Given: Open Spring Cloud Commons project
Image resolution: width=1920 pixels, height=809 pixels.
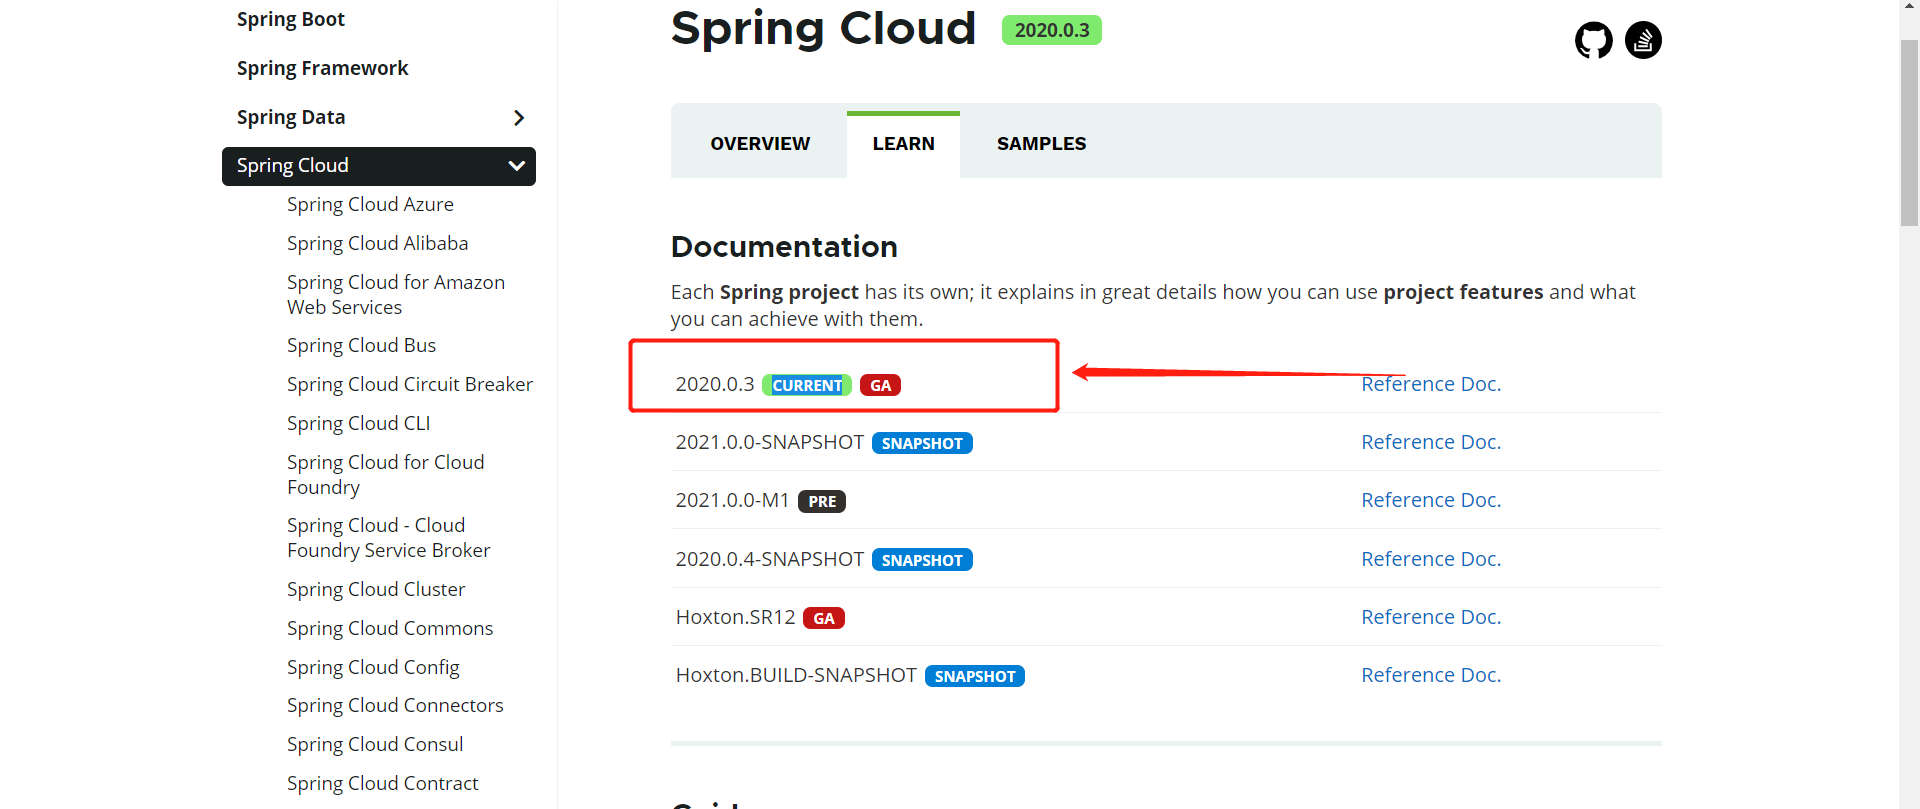Looking at the screenshot, I should pos(390,628).
